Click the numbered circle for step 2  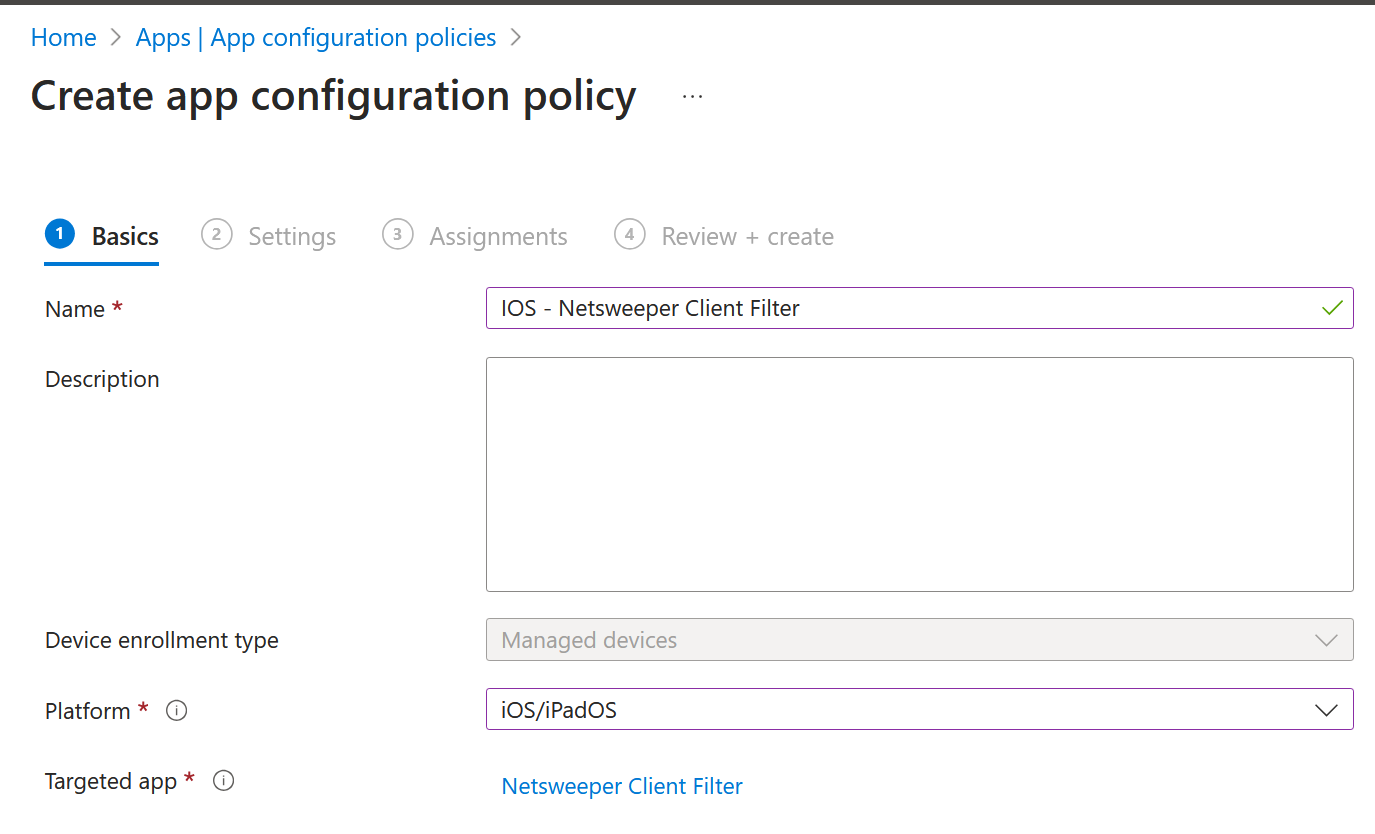tap(217, 235)
